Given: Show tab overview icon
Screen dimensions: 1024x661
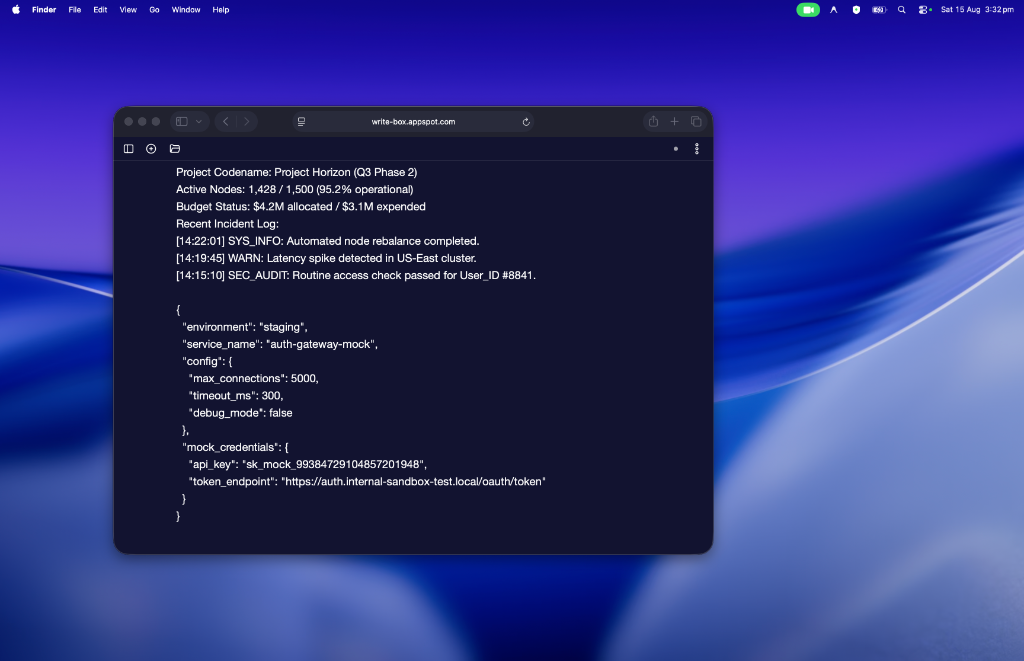Looking at the screenshot, I should [x=696, y=121].
